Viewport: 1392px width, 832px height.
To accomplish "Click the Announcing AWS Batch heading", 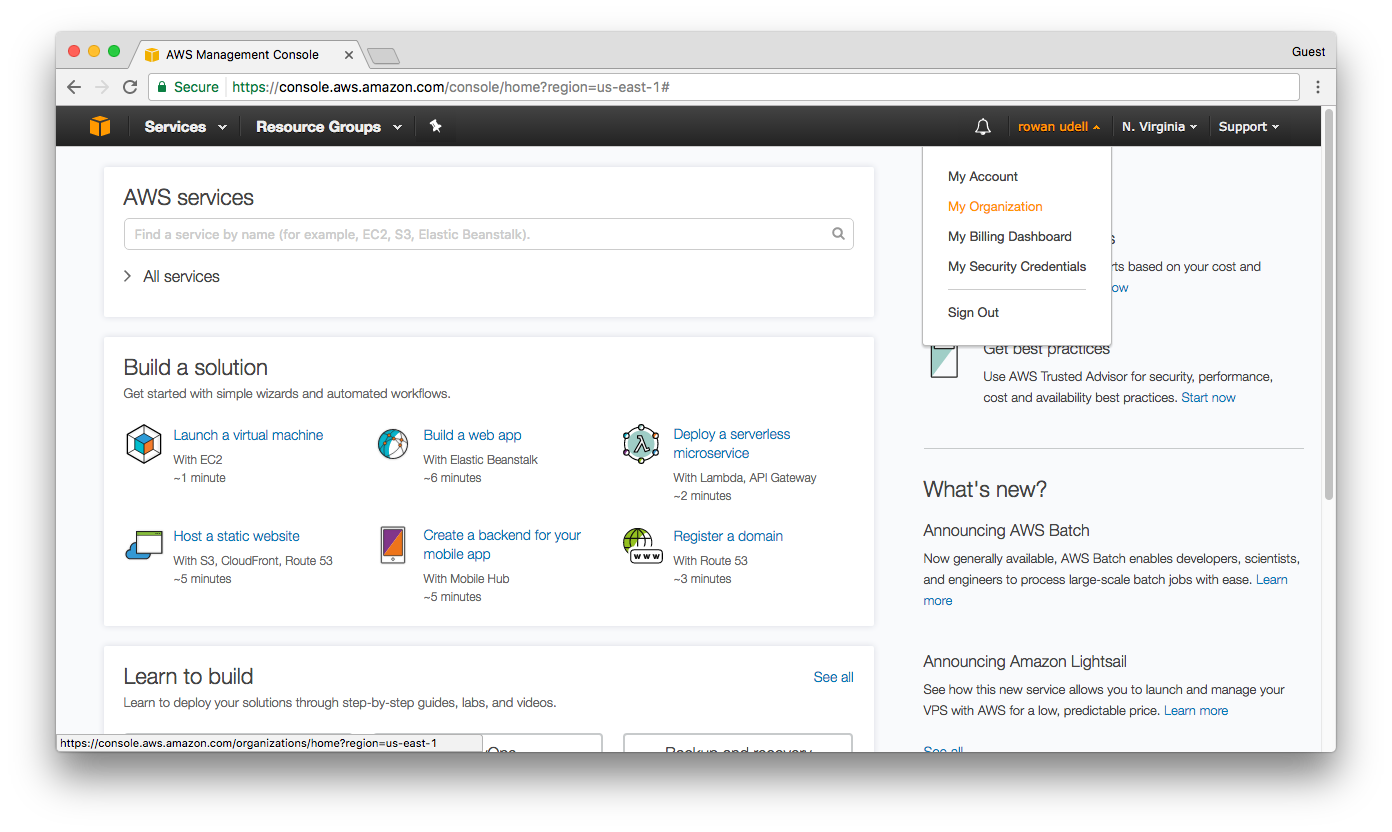I will (x=1006, y=530).
